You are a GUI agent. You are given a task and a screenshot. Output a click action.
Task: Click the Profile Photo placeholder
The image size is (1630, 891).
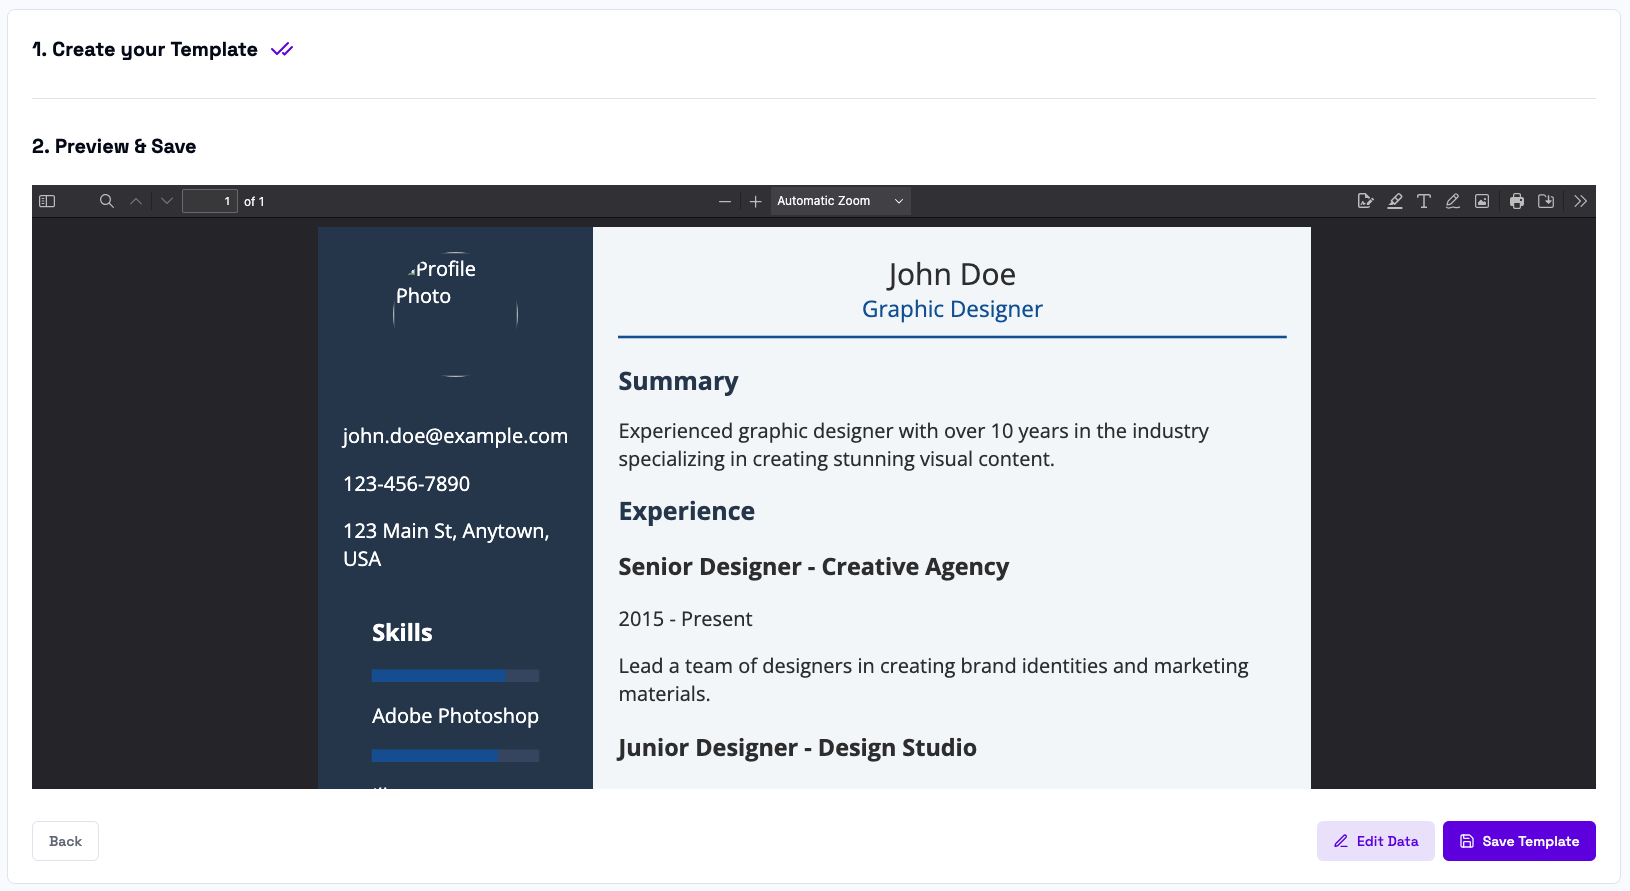tap(455, 314)
